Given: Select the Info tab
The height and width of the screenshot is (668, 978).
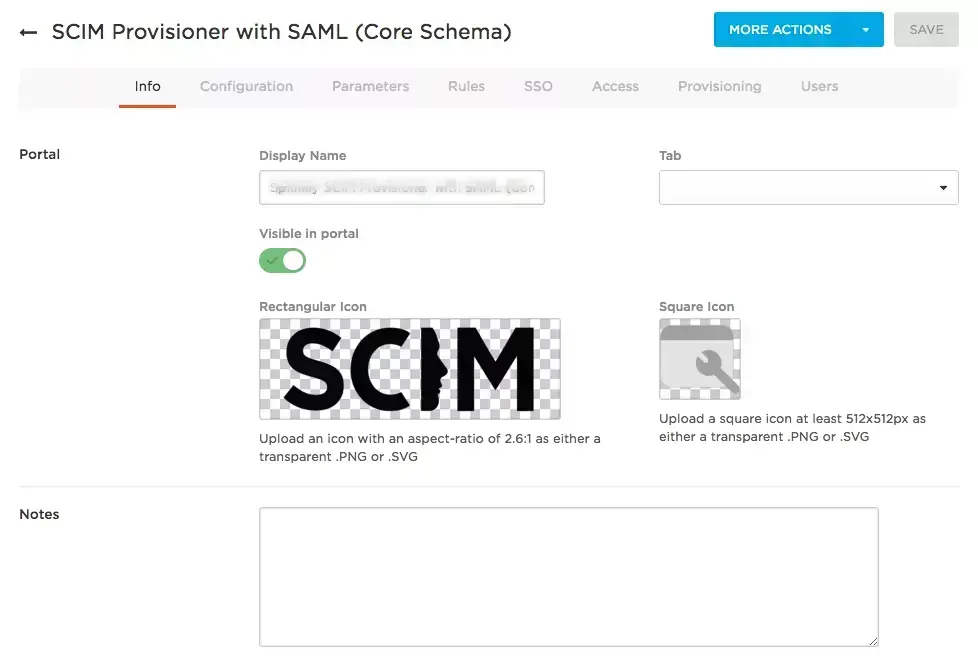Looking at the screenshot, I should [x=147, y=86].
